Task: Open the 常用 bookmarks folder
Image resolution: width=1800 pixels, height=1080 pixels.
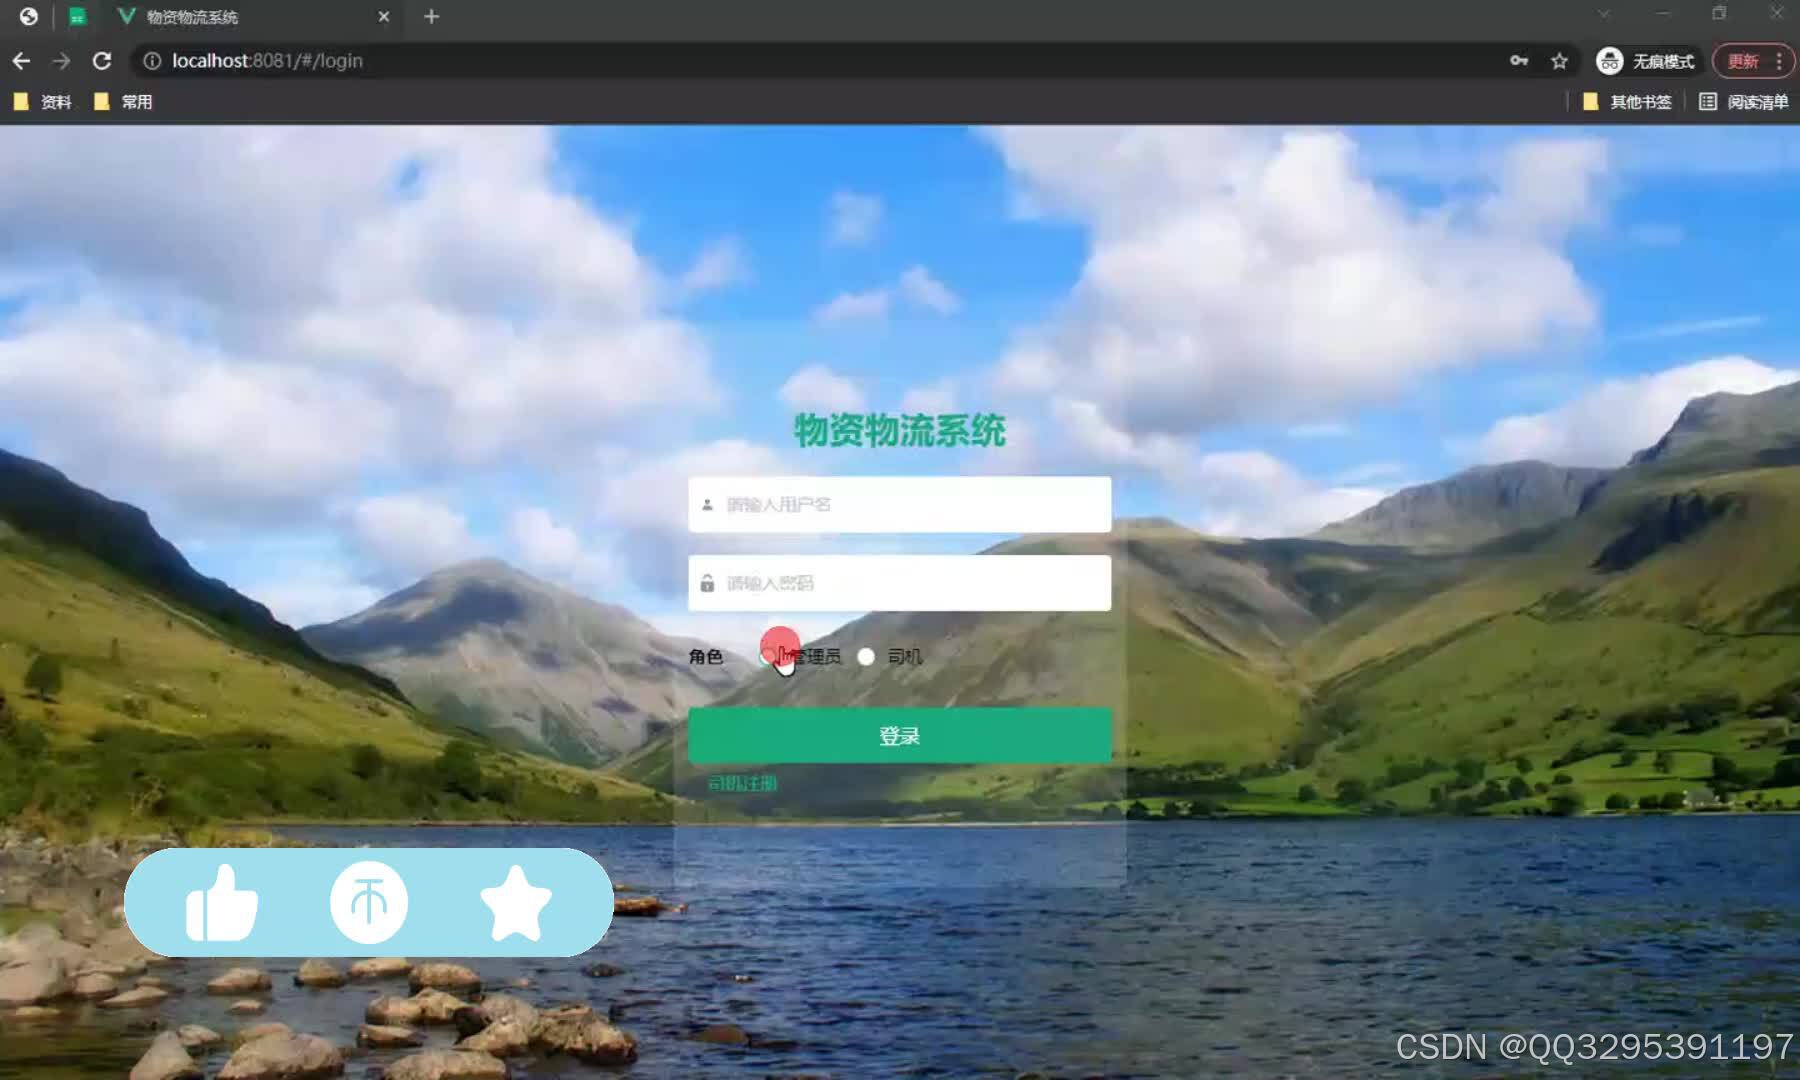Action: [123, 102]
